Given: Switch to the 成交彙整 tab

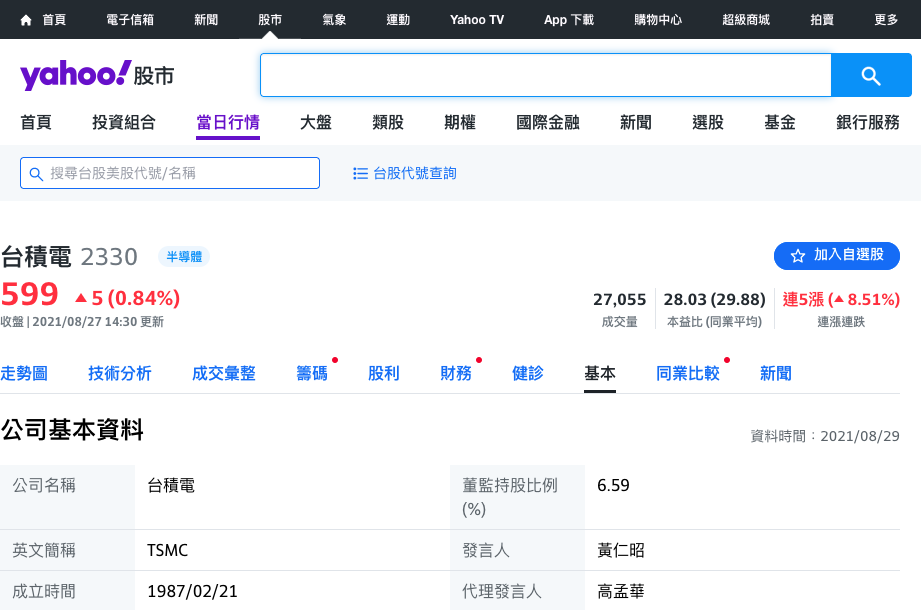Looking at the screenshot, I should [x=224, y=373].
